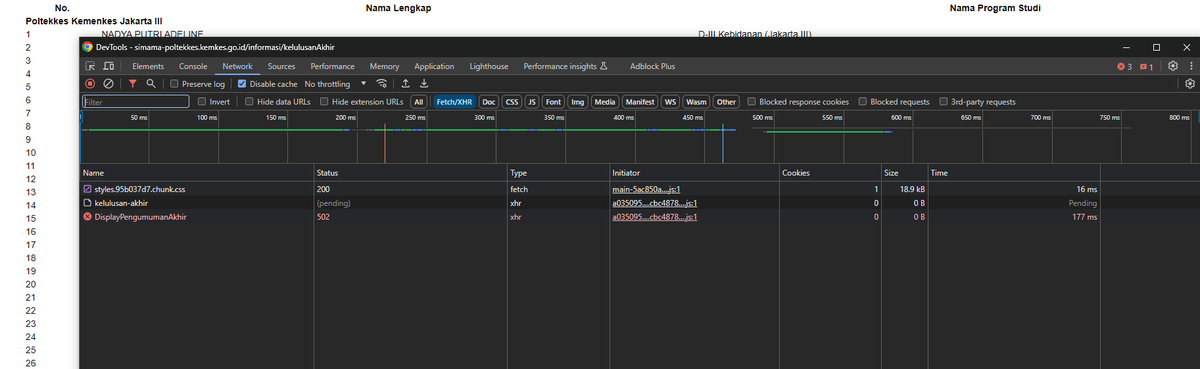
Task: Select the styles.95b037d7.chunk.css request name
Action: [x=141, y=189]
